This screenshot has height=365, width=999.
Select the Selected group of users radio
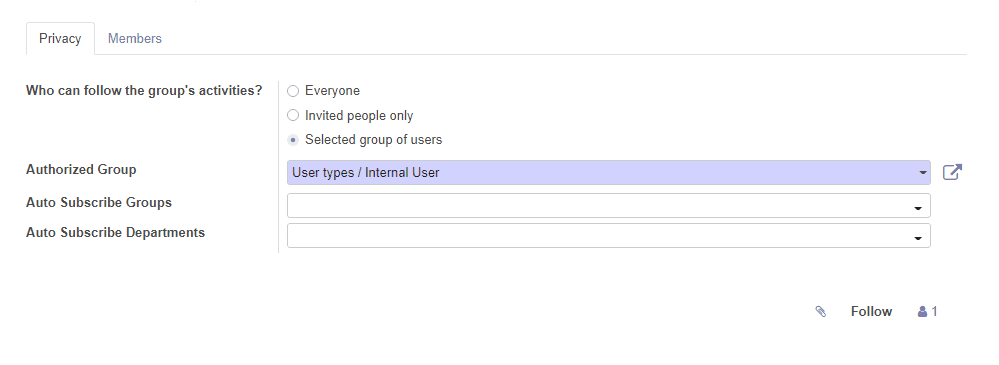click(x=293, y=140)
